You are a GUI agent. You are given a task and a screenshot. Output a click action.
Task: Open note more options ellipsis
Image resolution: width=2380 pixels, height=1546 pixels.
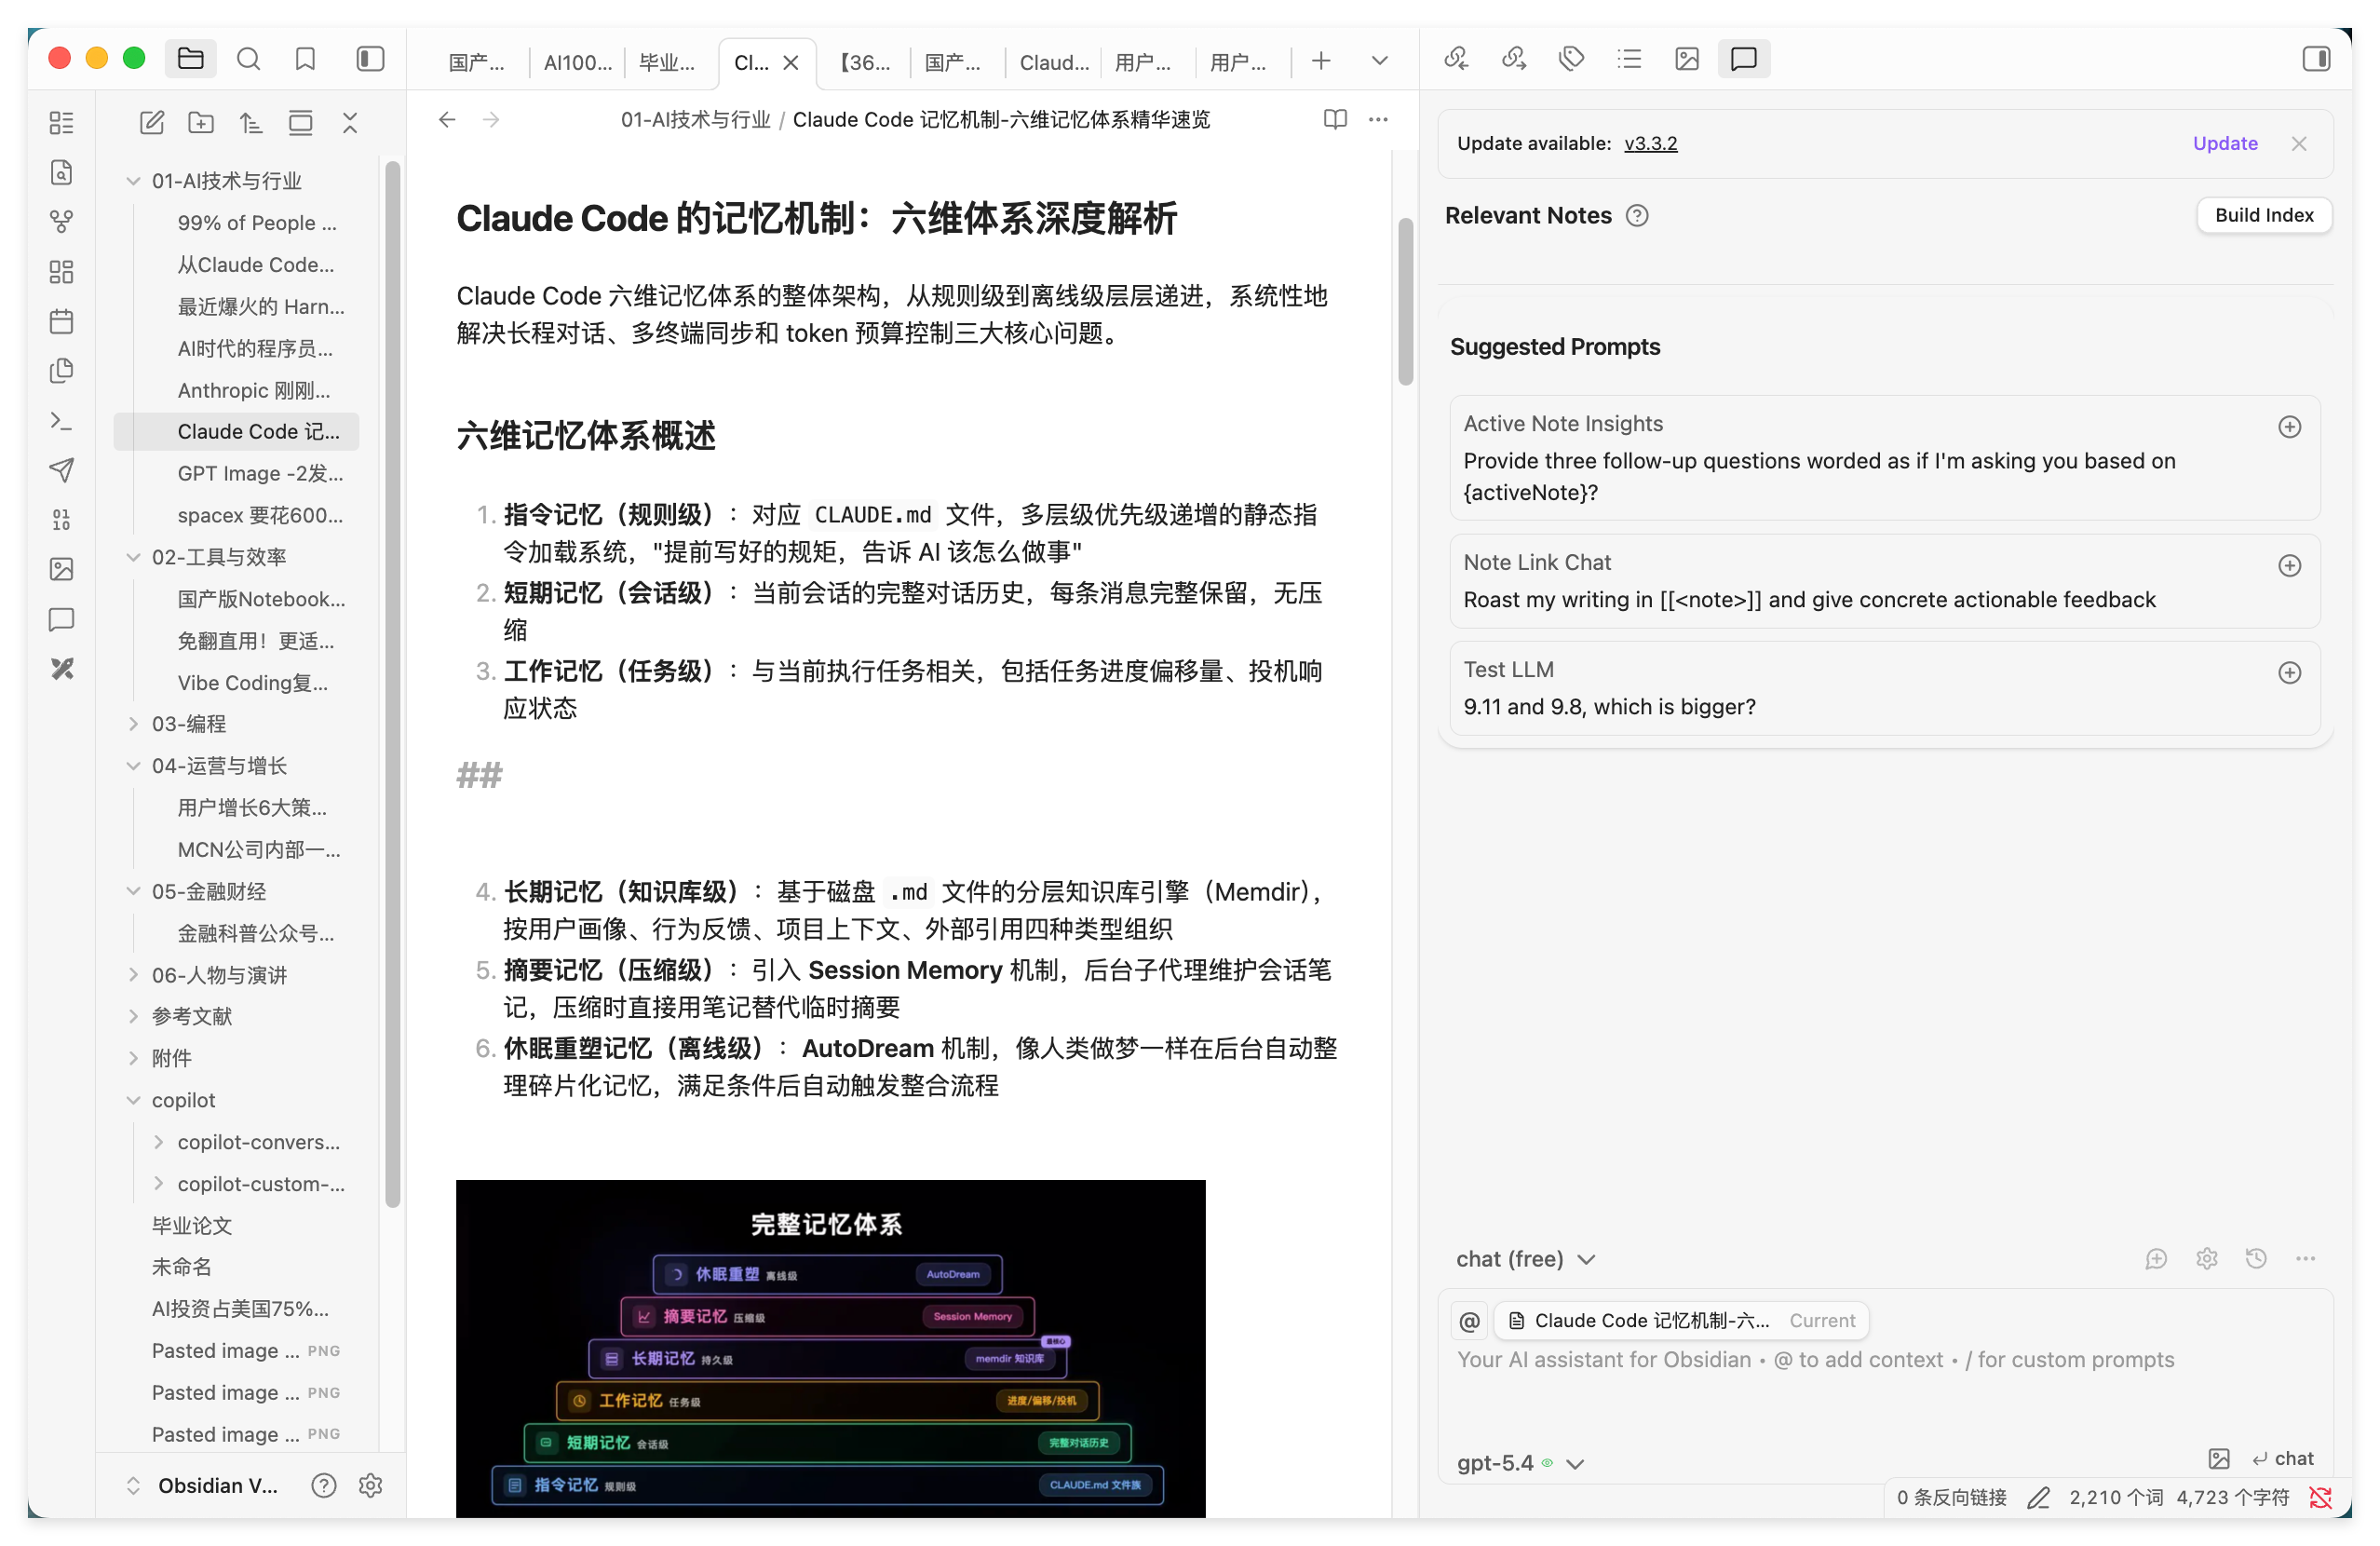point(1378,119)
